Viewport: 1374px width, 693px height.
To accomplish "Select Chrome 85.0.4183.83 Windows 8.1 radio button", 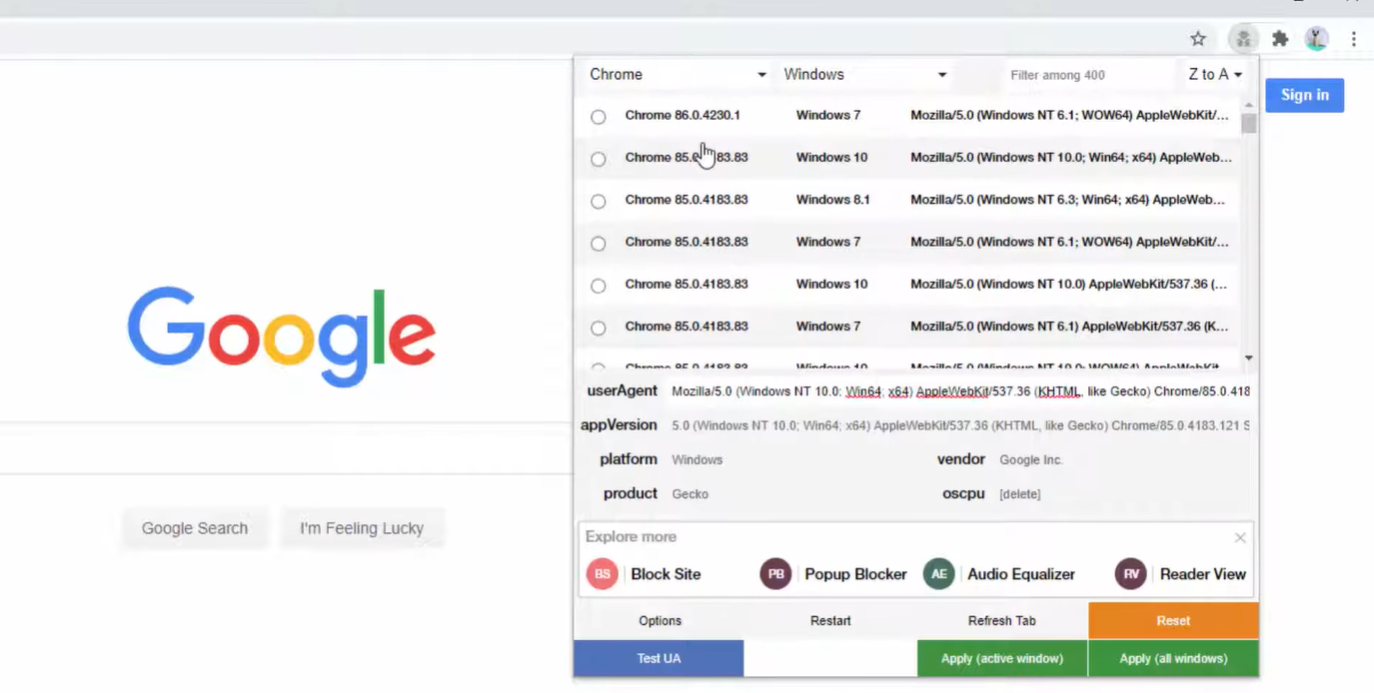I will pos(598,201).
